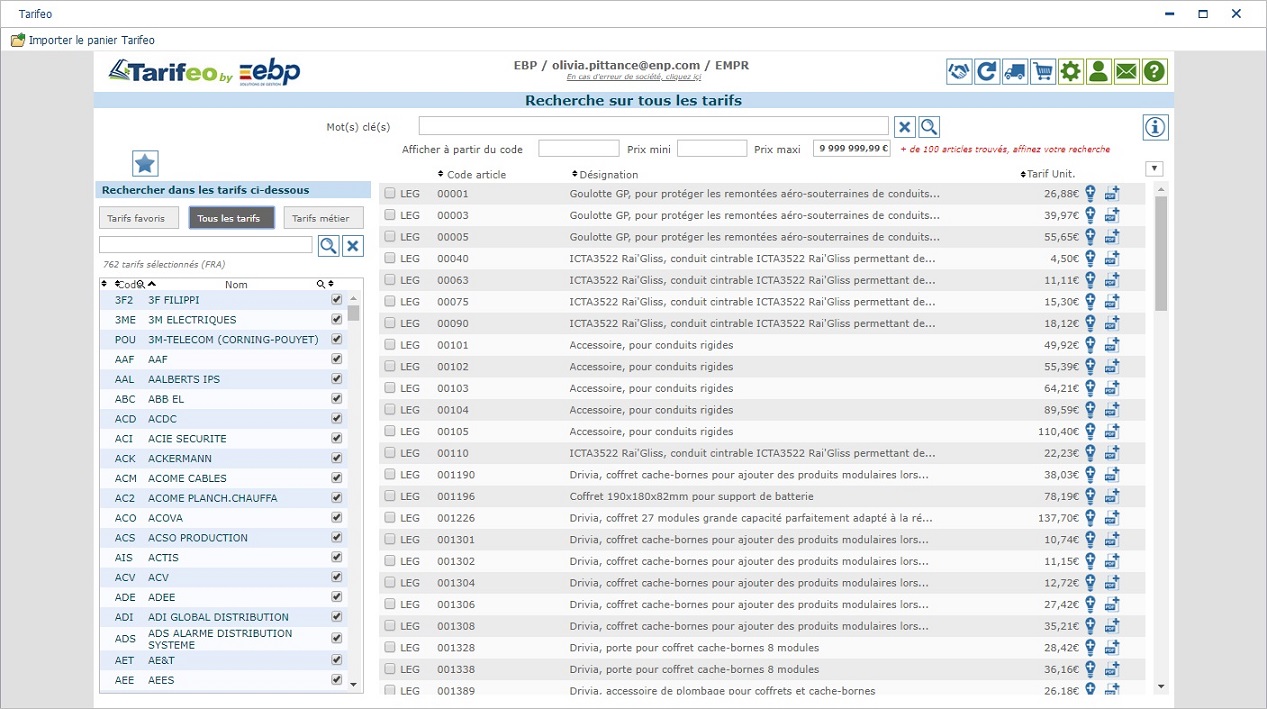Click the Drivia coffret 27 modules designation

[751, 518]
